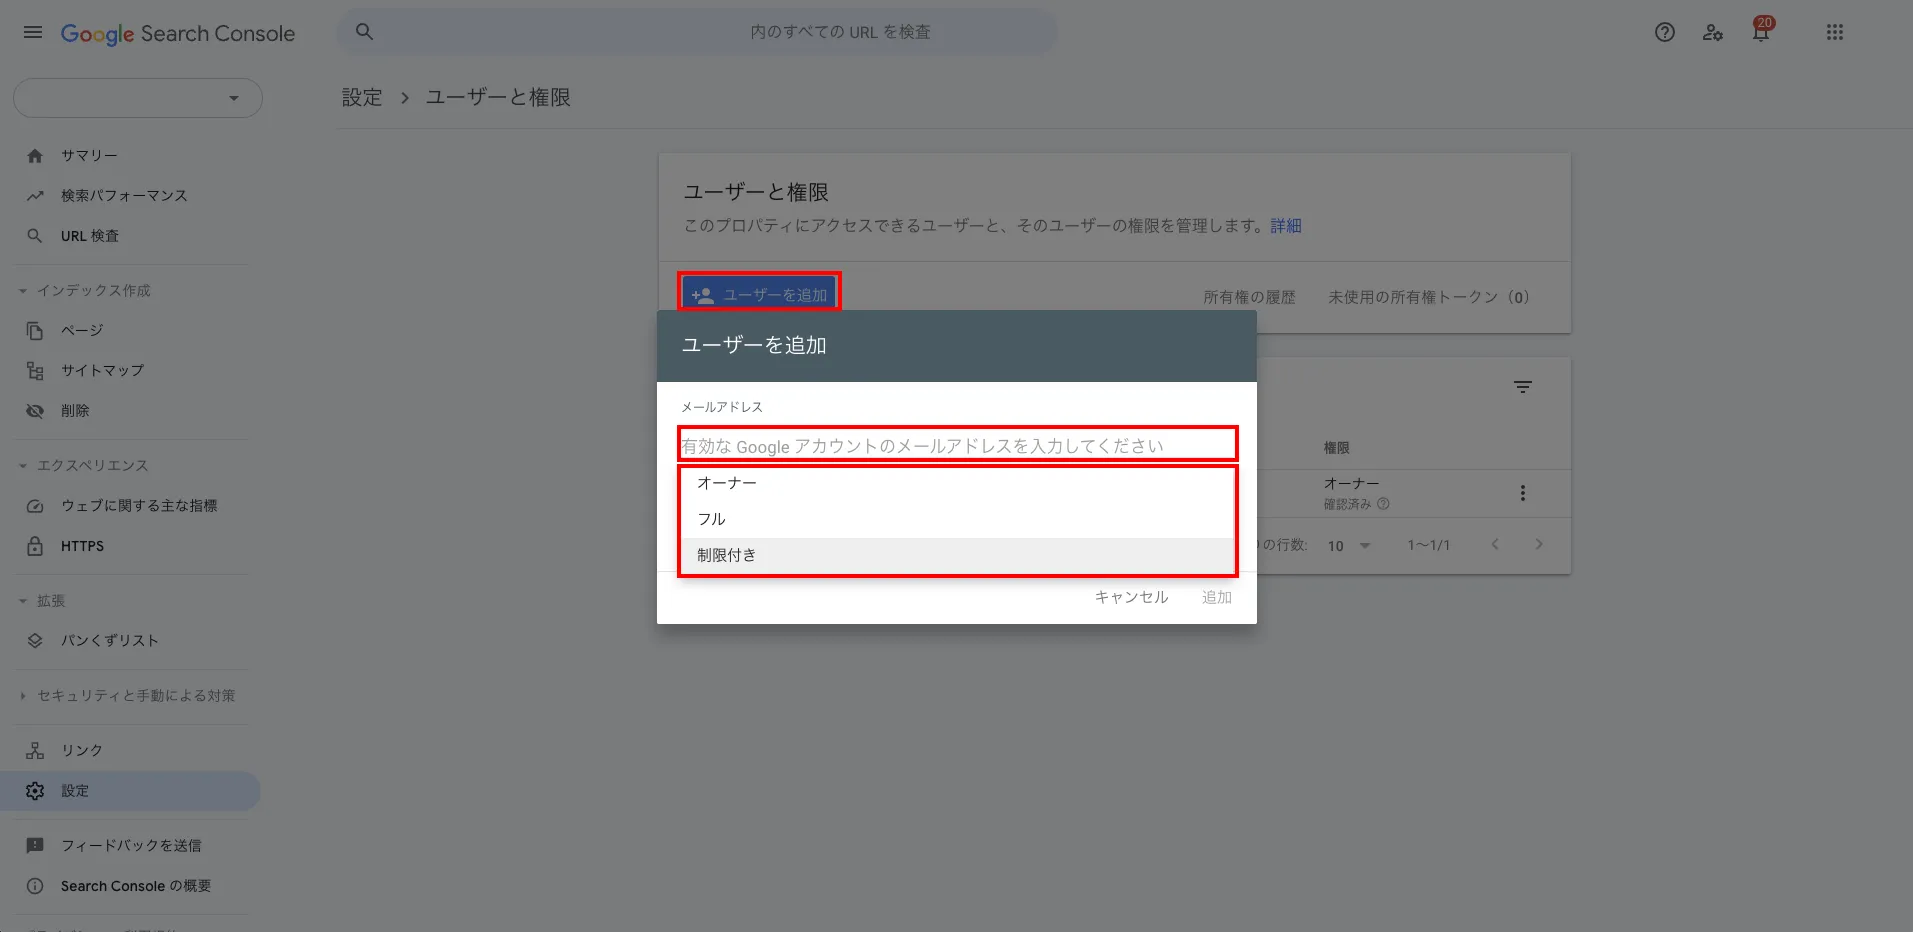Open URL 検査 in the sidebar
Image resolution: width=1913 pixels, height=932 pixels.
pyautogui.click(x=90, y=236)
